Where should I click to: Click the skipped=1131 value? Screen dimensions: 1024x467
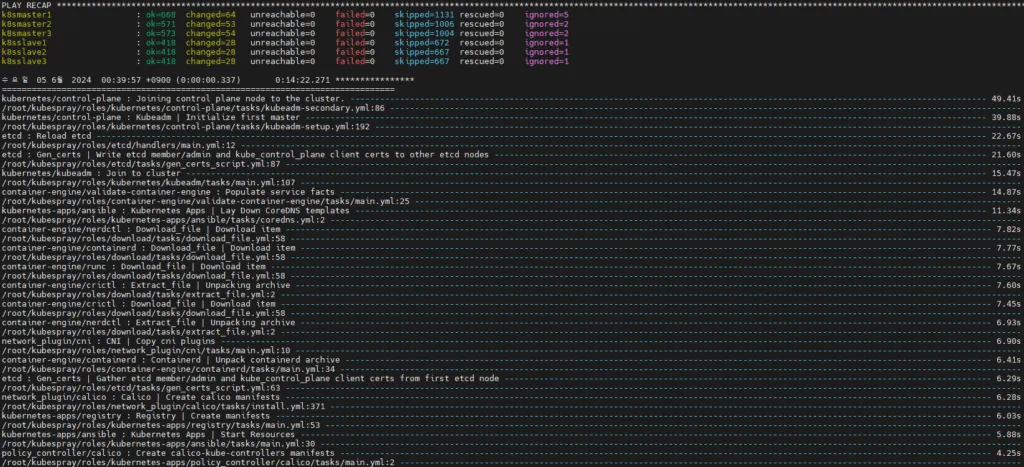[x=424, y=14]
